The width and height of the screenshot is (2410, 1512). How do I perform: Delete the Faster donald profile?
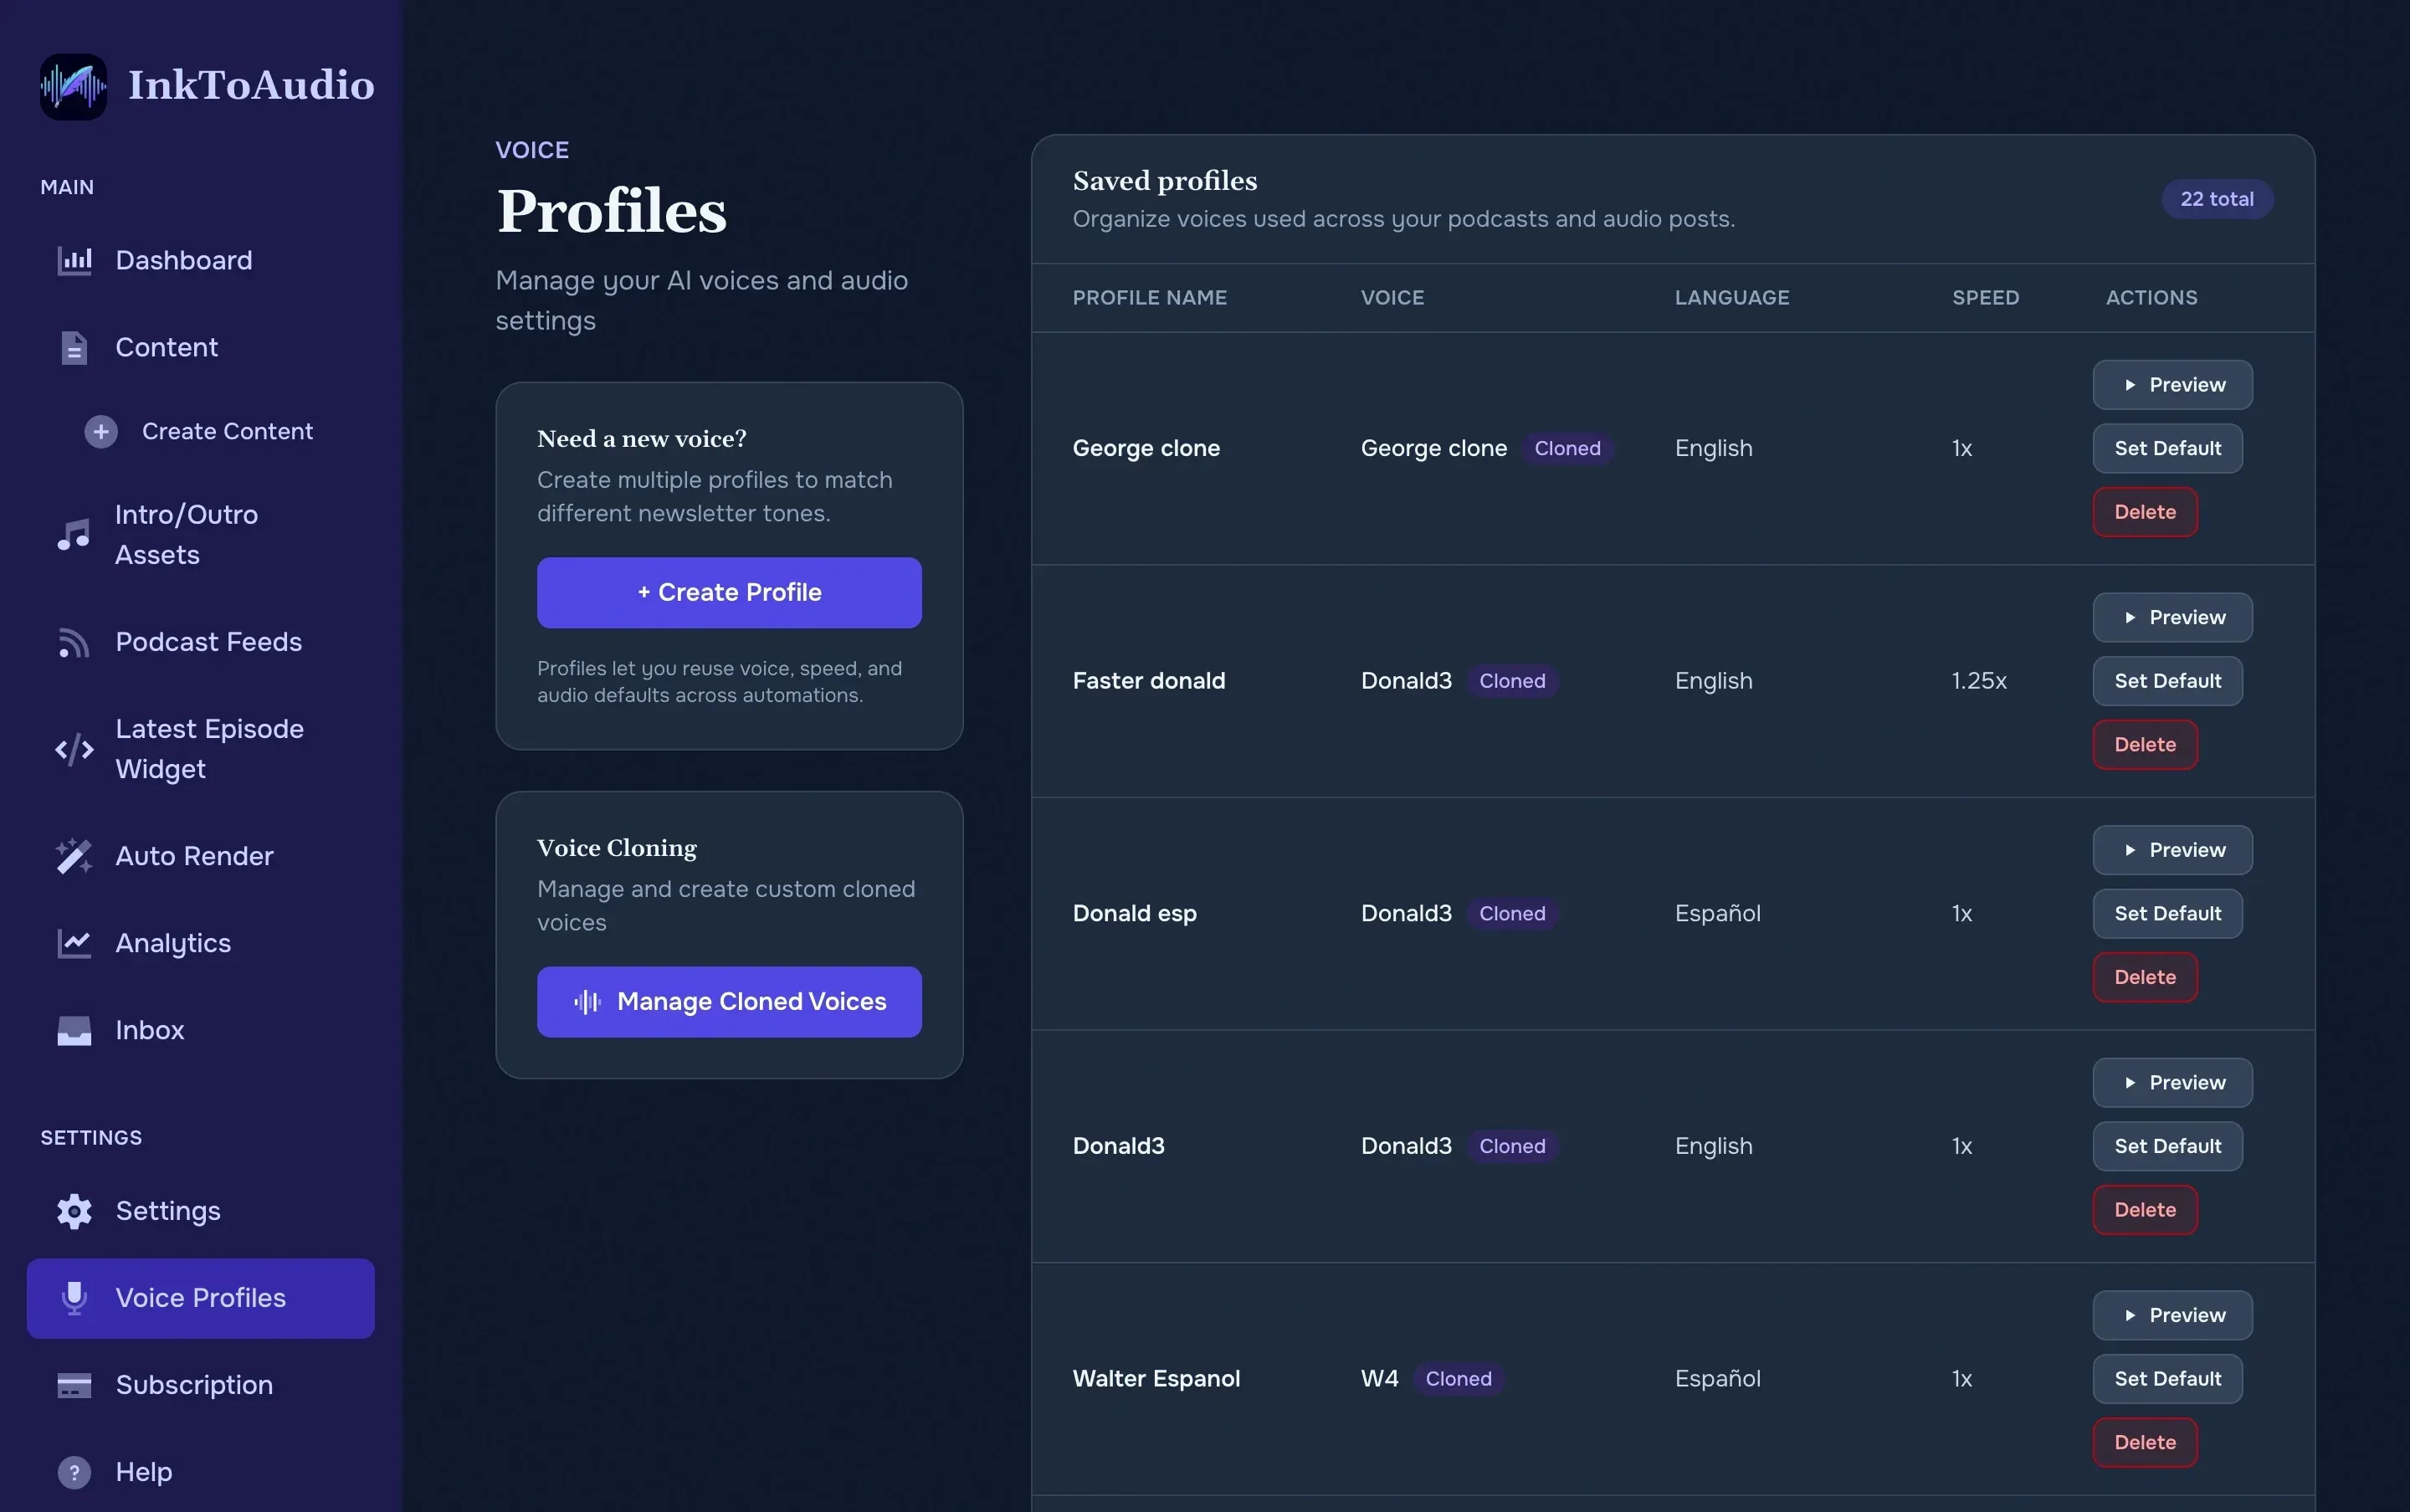pos(2145,746)
